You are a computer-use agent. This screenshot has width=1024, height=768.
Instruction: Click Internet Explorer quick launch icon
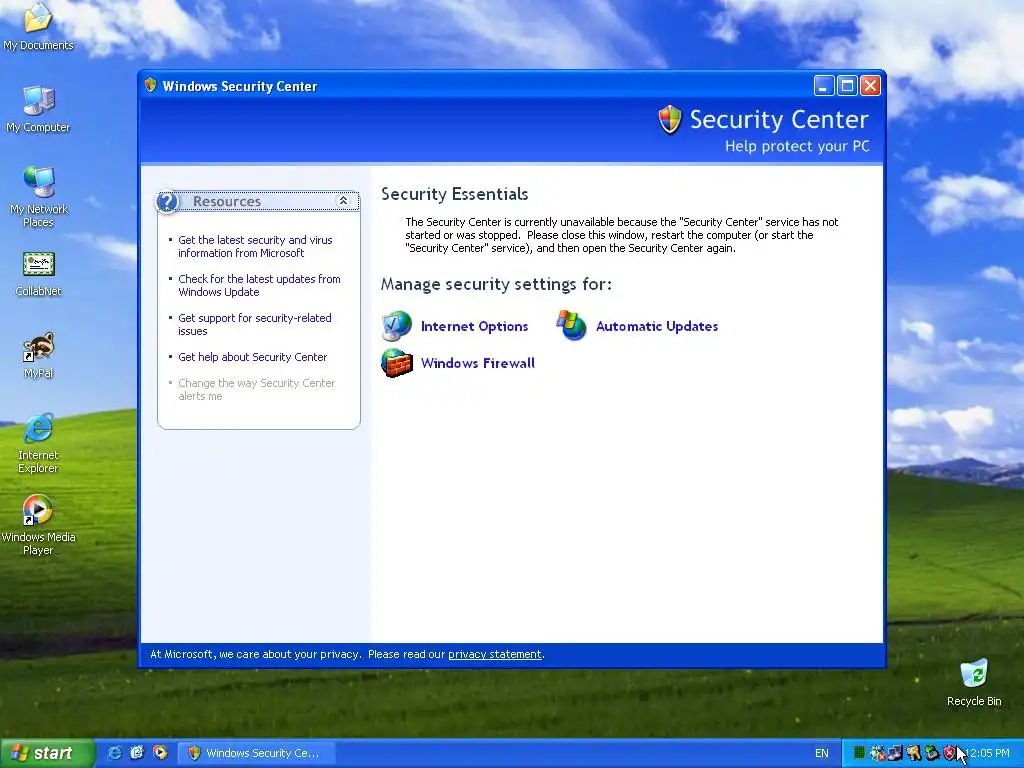(114, 753)
